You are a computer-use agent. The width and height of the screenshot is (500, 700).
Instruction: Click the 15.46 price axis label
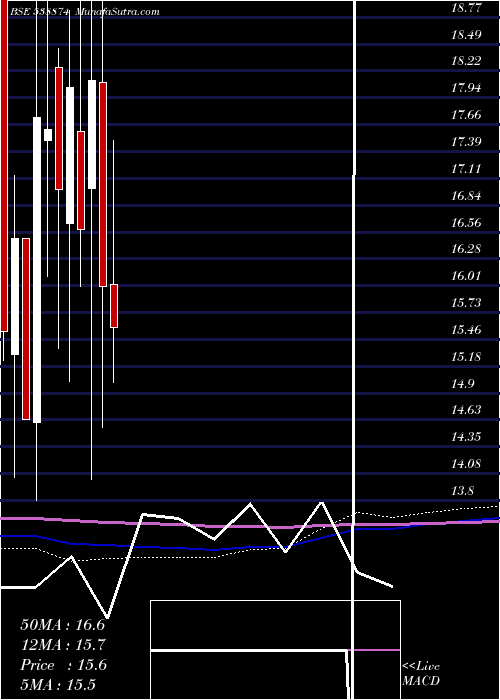click(467, 330)
